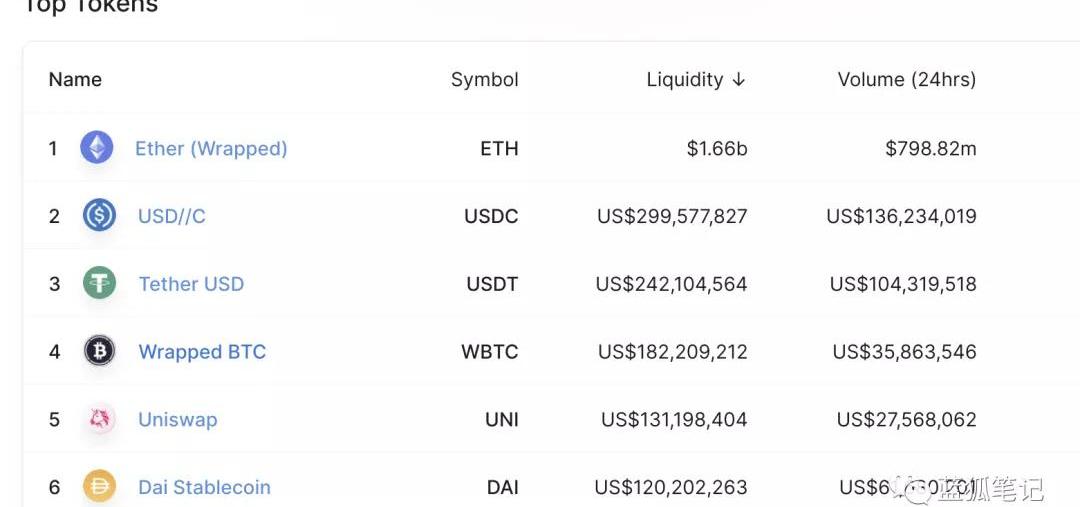
Task: Open Tether USD token details
Action: 191,284
